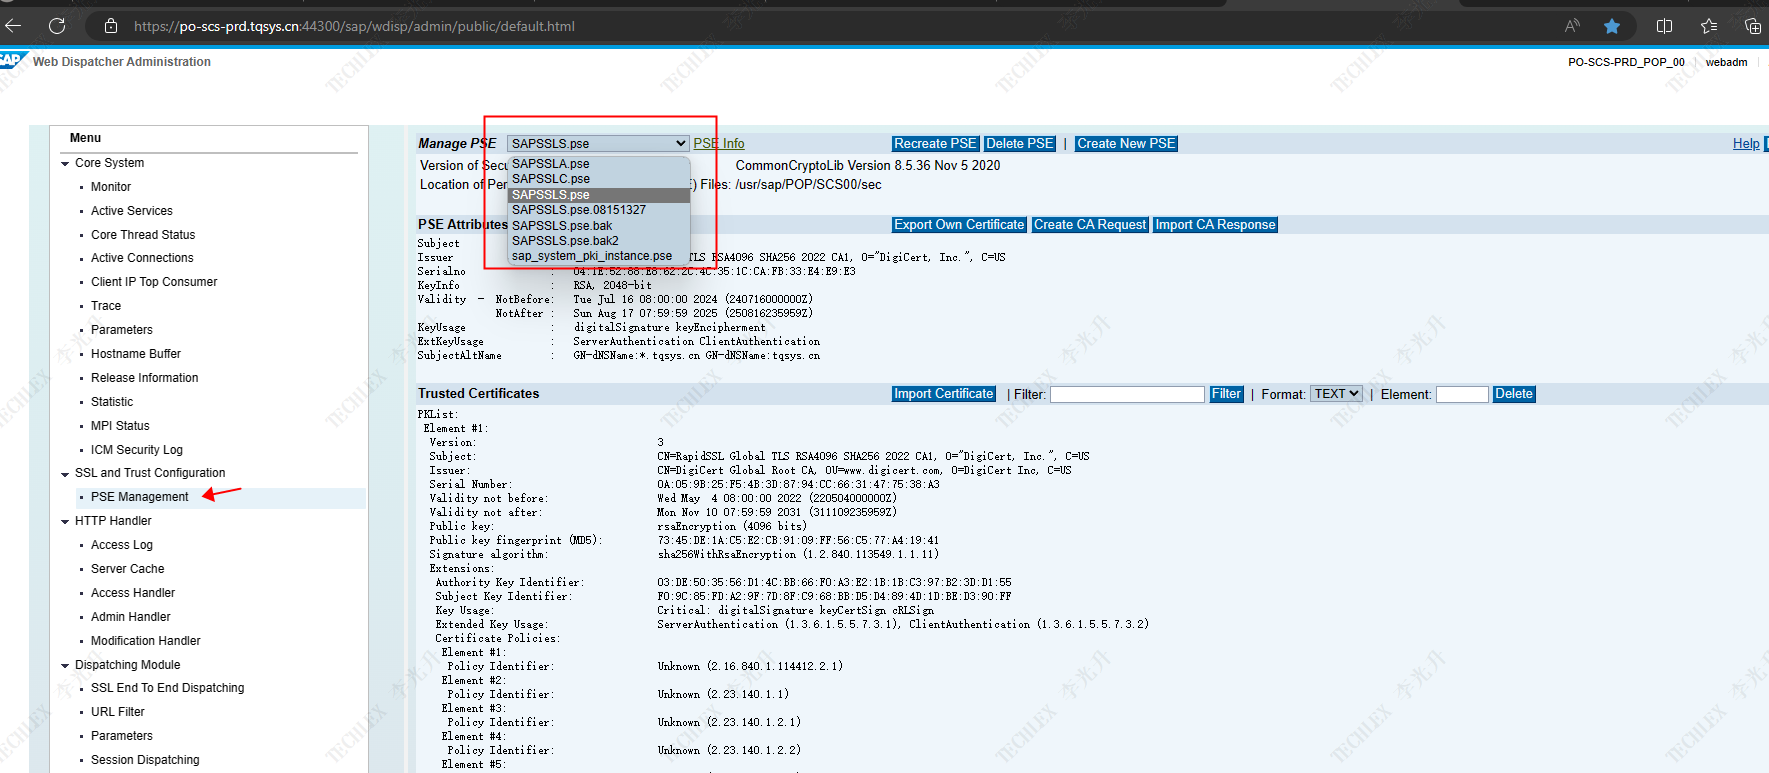The height and width of the screenshot is (773, 1769).
Task: Reload the page with the refresh icon
Action: coord(57,26)
